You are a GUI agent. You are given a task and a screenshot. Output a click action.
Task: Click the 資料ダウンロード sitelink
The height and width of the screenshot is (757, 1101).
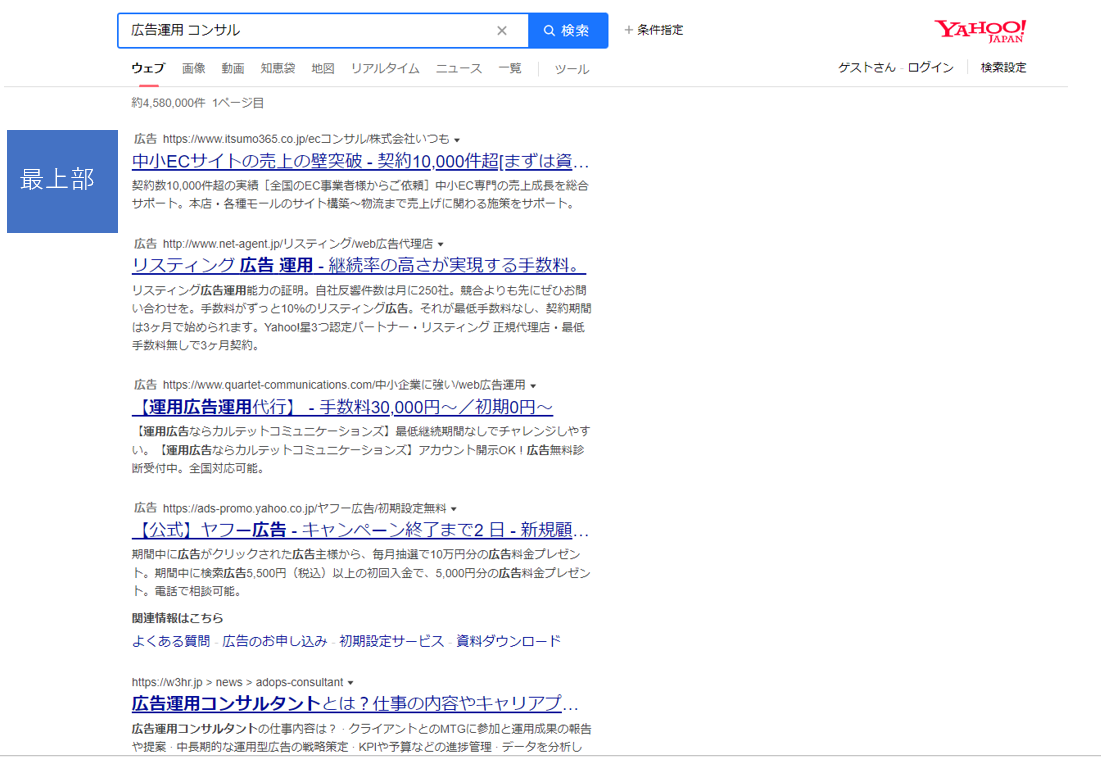coord(508,642)
